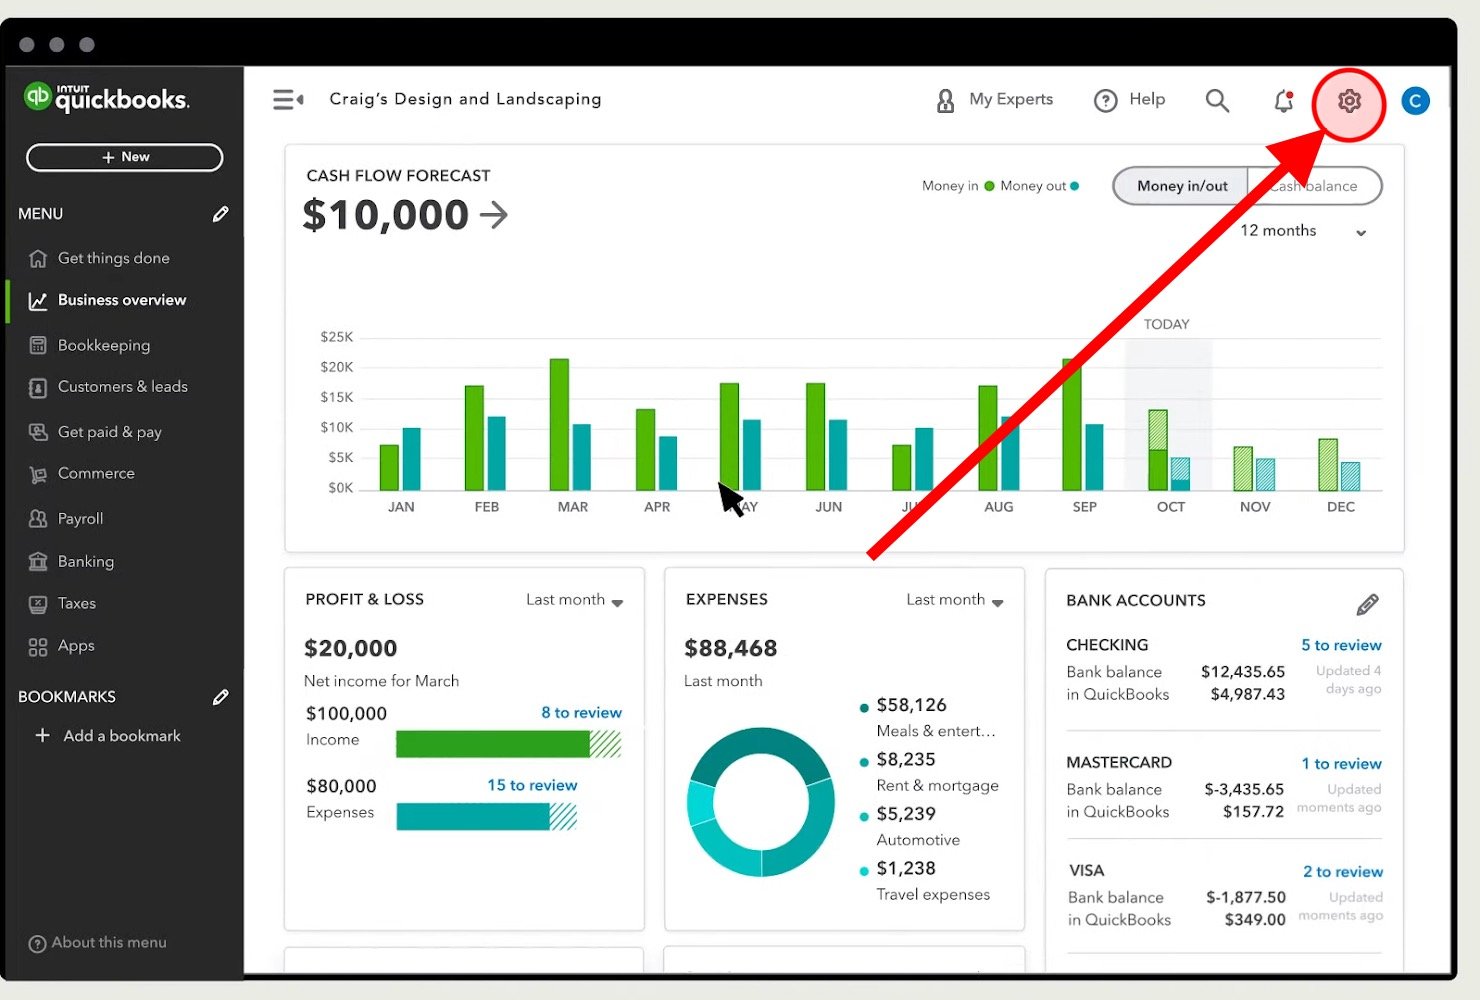This screenshot has width=1480, height=1000.
Task: Click the SEP green money-in bar
Action: pos(1072,424)
